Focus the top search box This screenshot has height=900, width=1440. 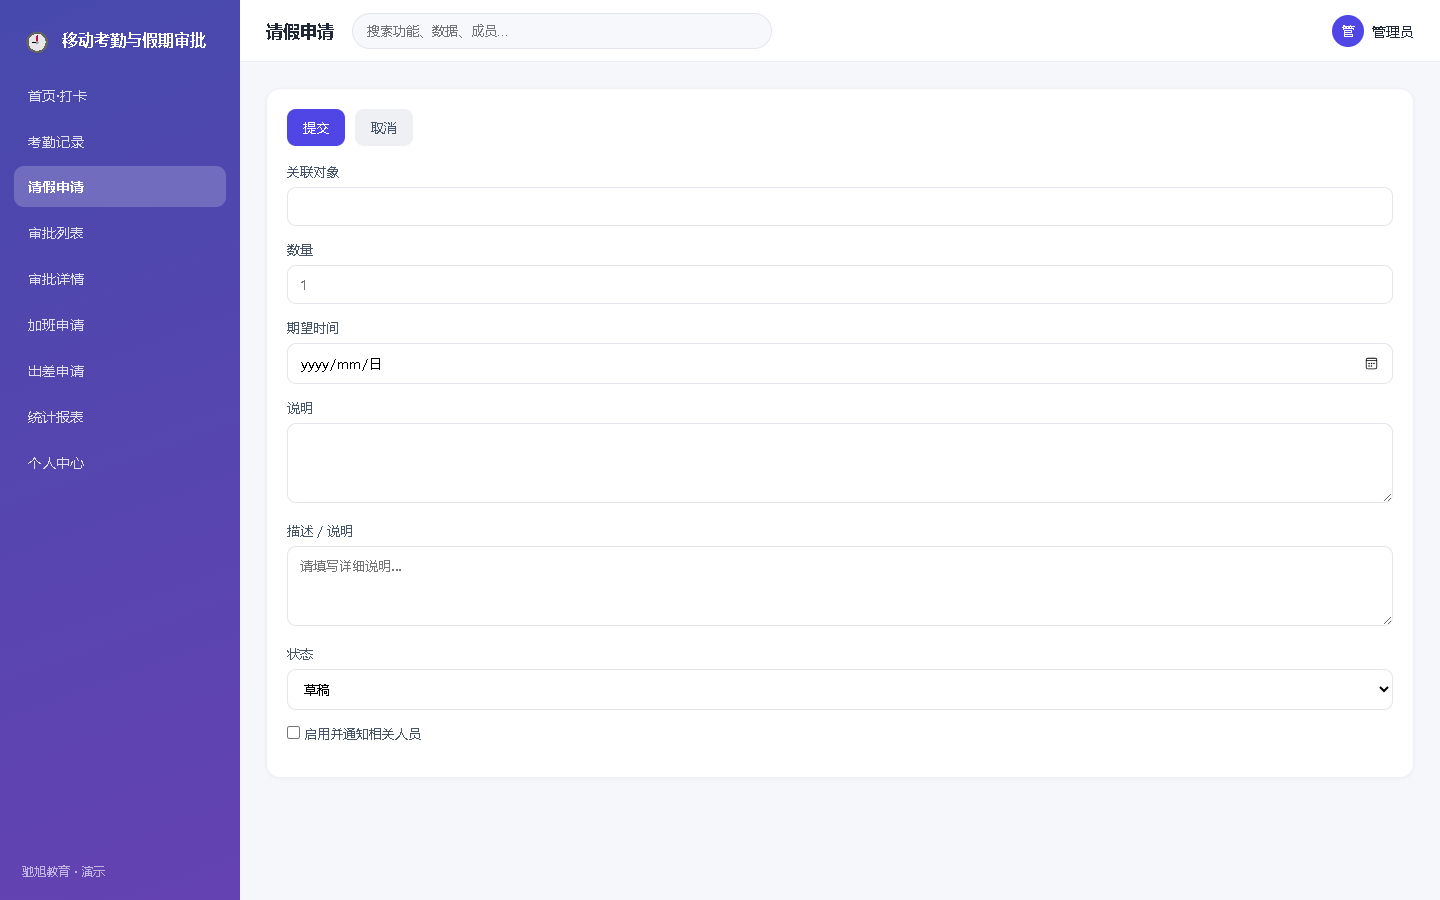pyautogui.click(x=562, y=31)
